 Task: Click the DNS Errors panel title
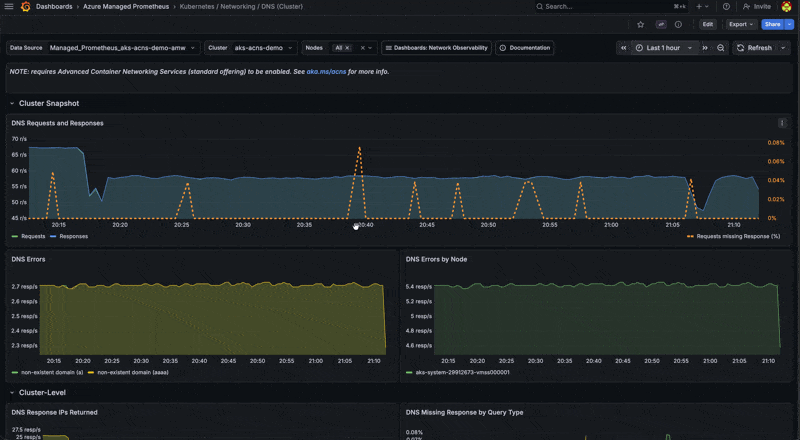[28, 259]
